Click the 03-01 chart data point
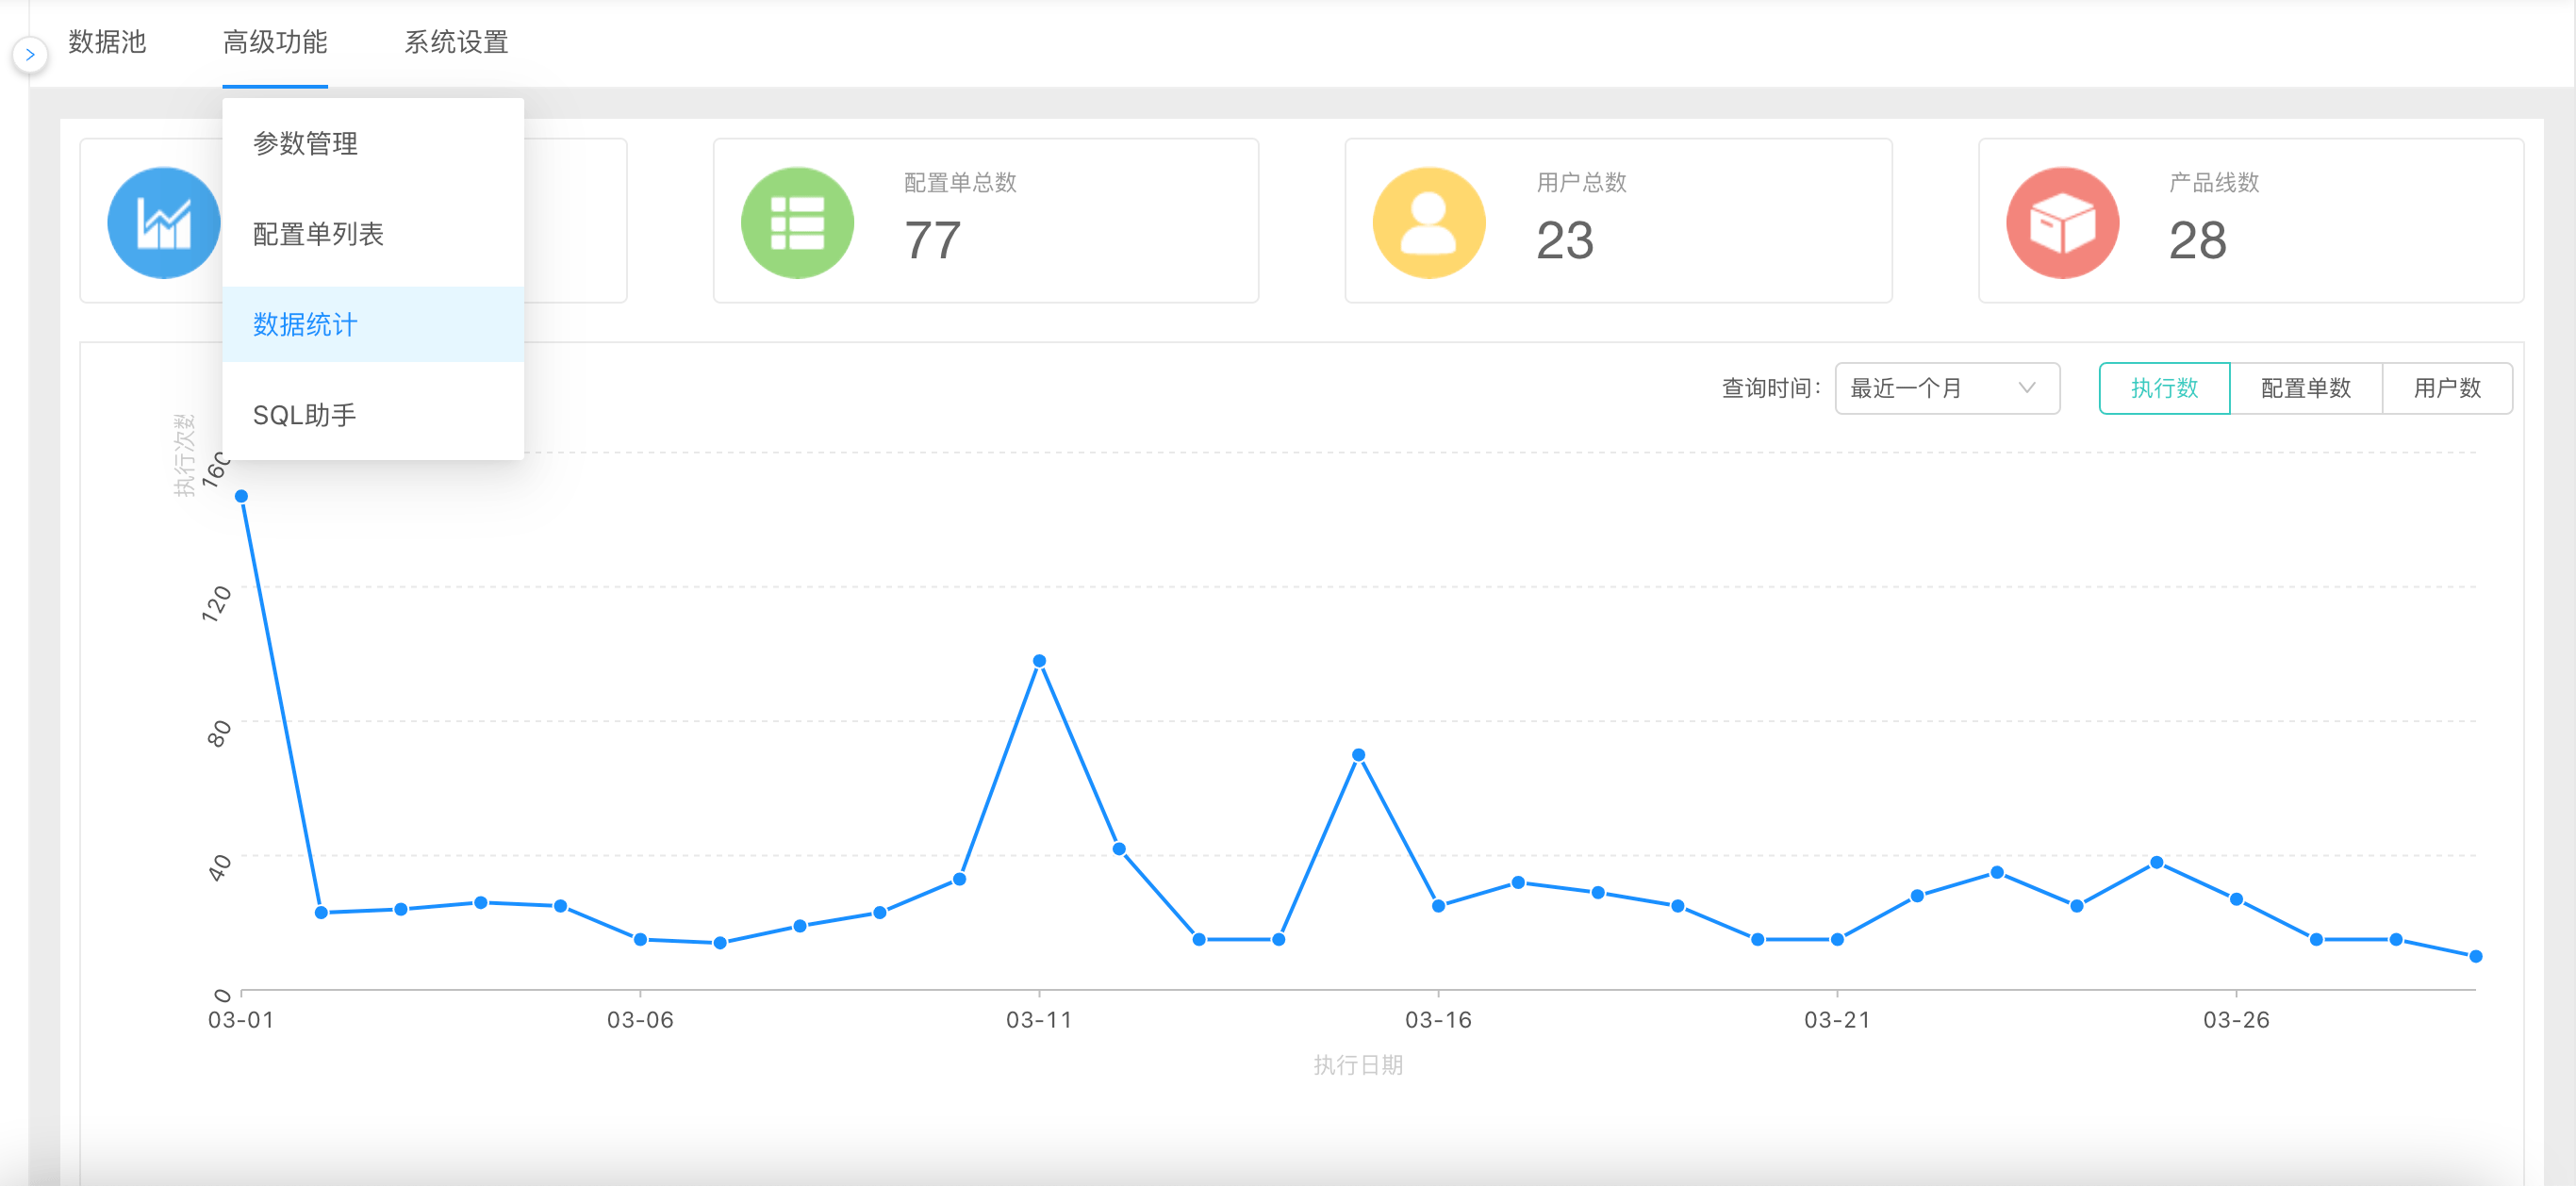Image resolution: width=2576 pixels, height=1186 pixels. click(x=241, y=496)
